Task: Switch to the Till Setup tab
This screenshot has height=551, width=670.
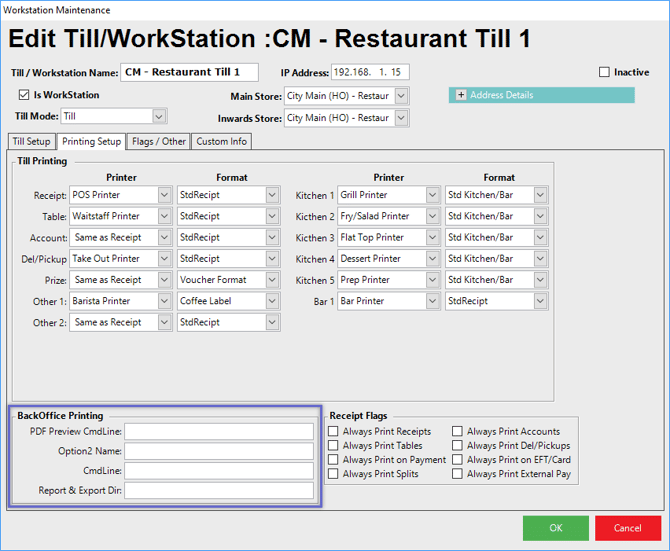Action: pos(31,142)
